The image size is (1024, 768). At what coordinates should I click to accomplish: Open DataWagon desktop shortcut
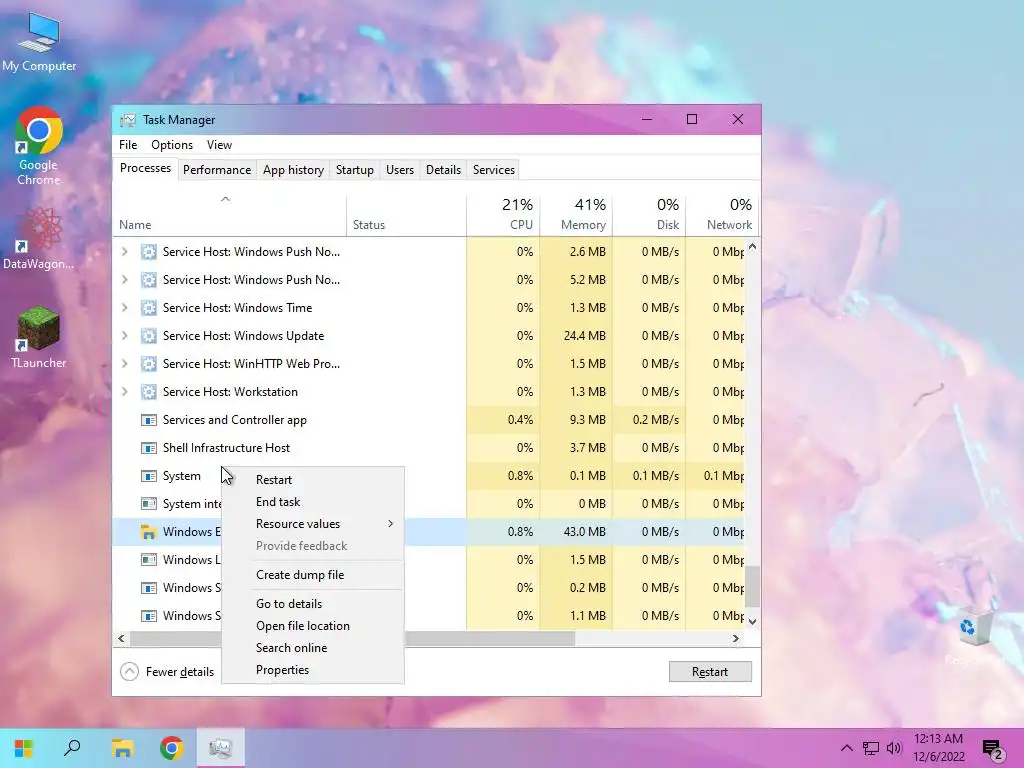tap(39, 238)
